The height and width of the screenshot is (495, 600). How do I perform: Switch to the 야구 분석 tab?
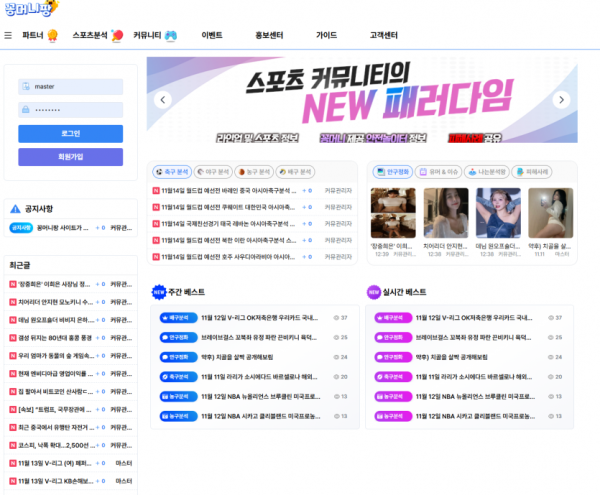click(212, 172)
